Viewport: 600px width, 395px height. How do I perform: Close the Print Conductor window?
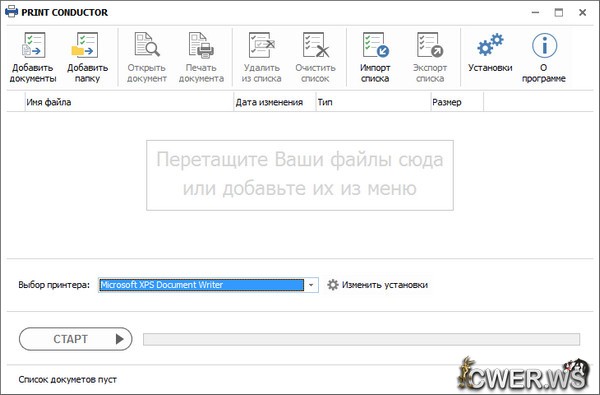tap(582, 13)
